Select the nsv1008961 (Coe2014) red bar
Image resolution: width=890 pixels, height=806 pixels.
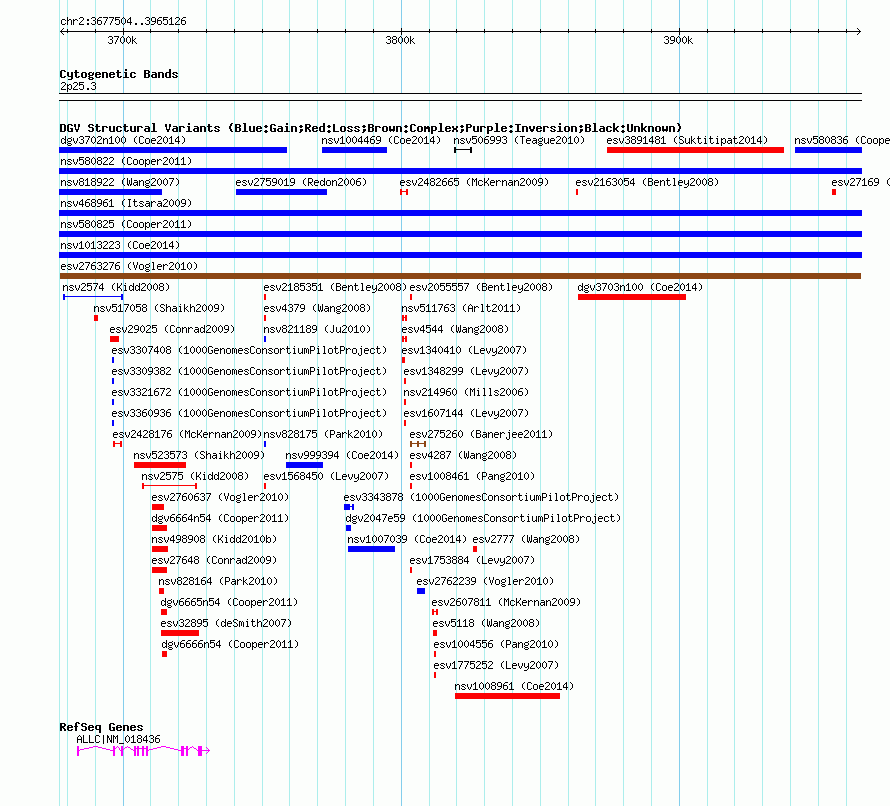(x=507, y=696)
